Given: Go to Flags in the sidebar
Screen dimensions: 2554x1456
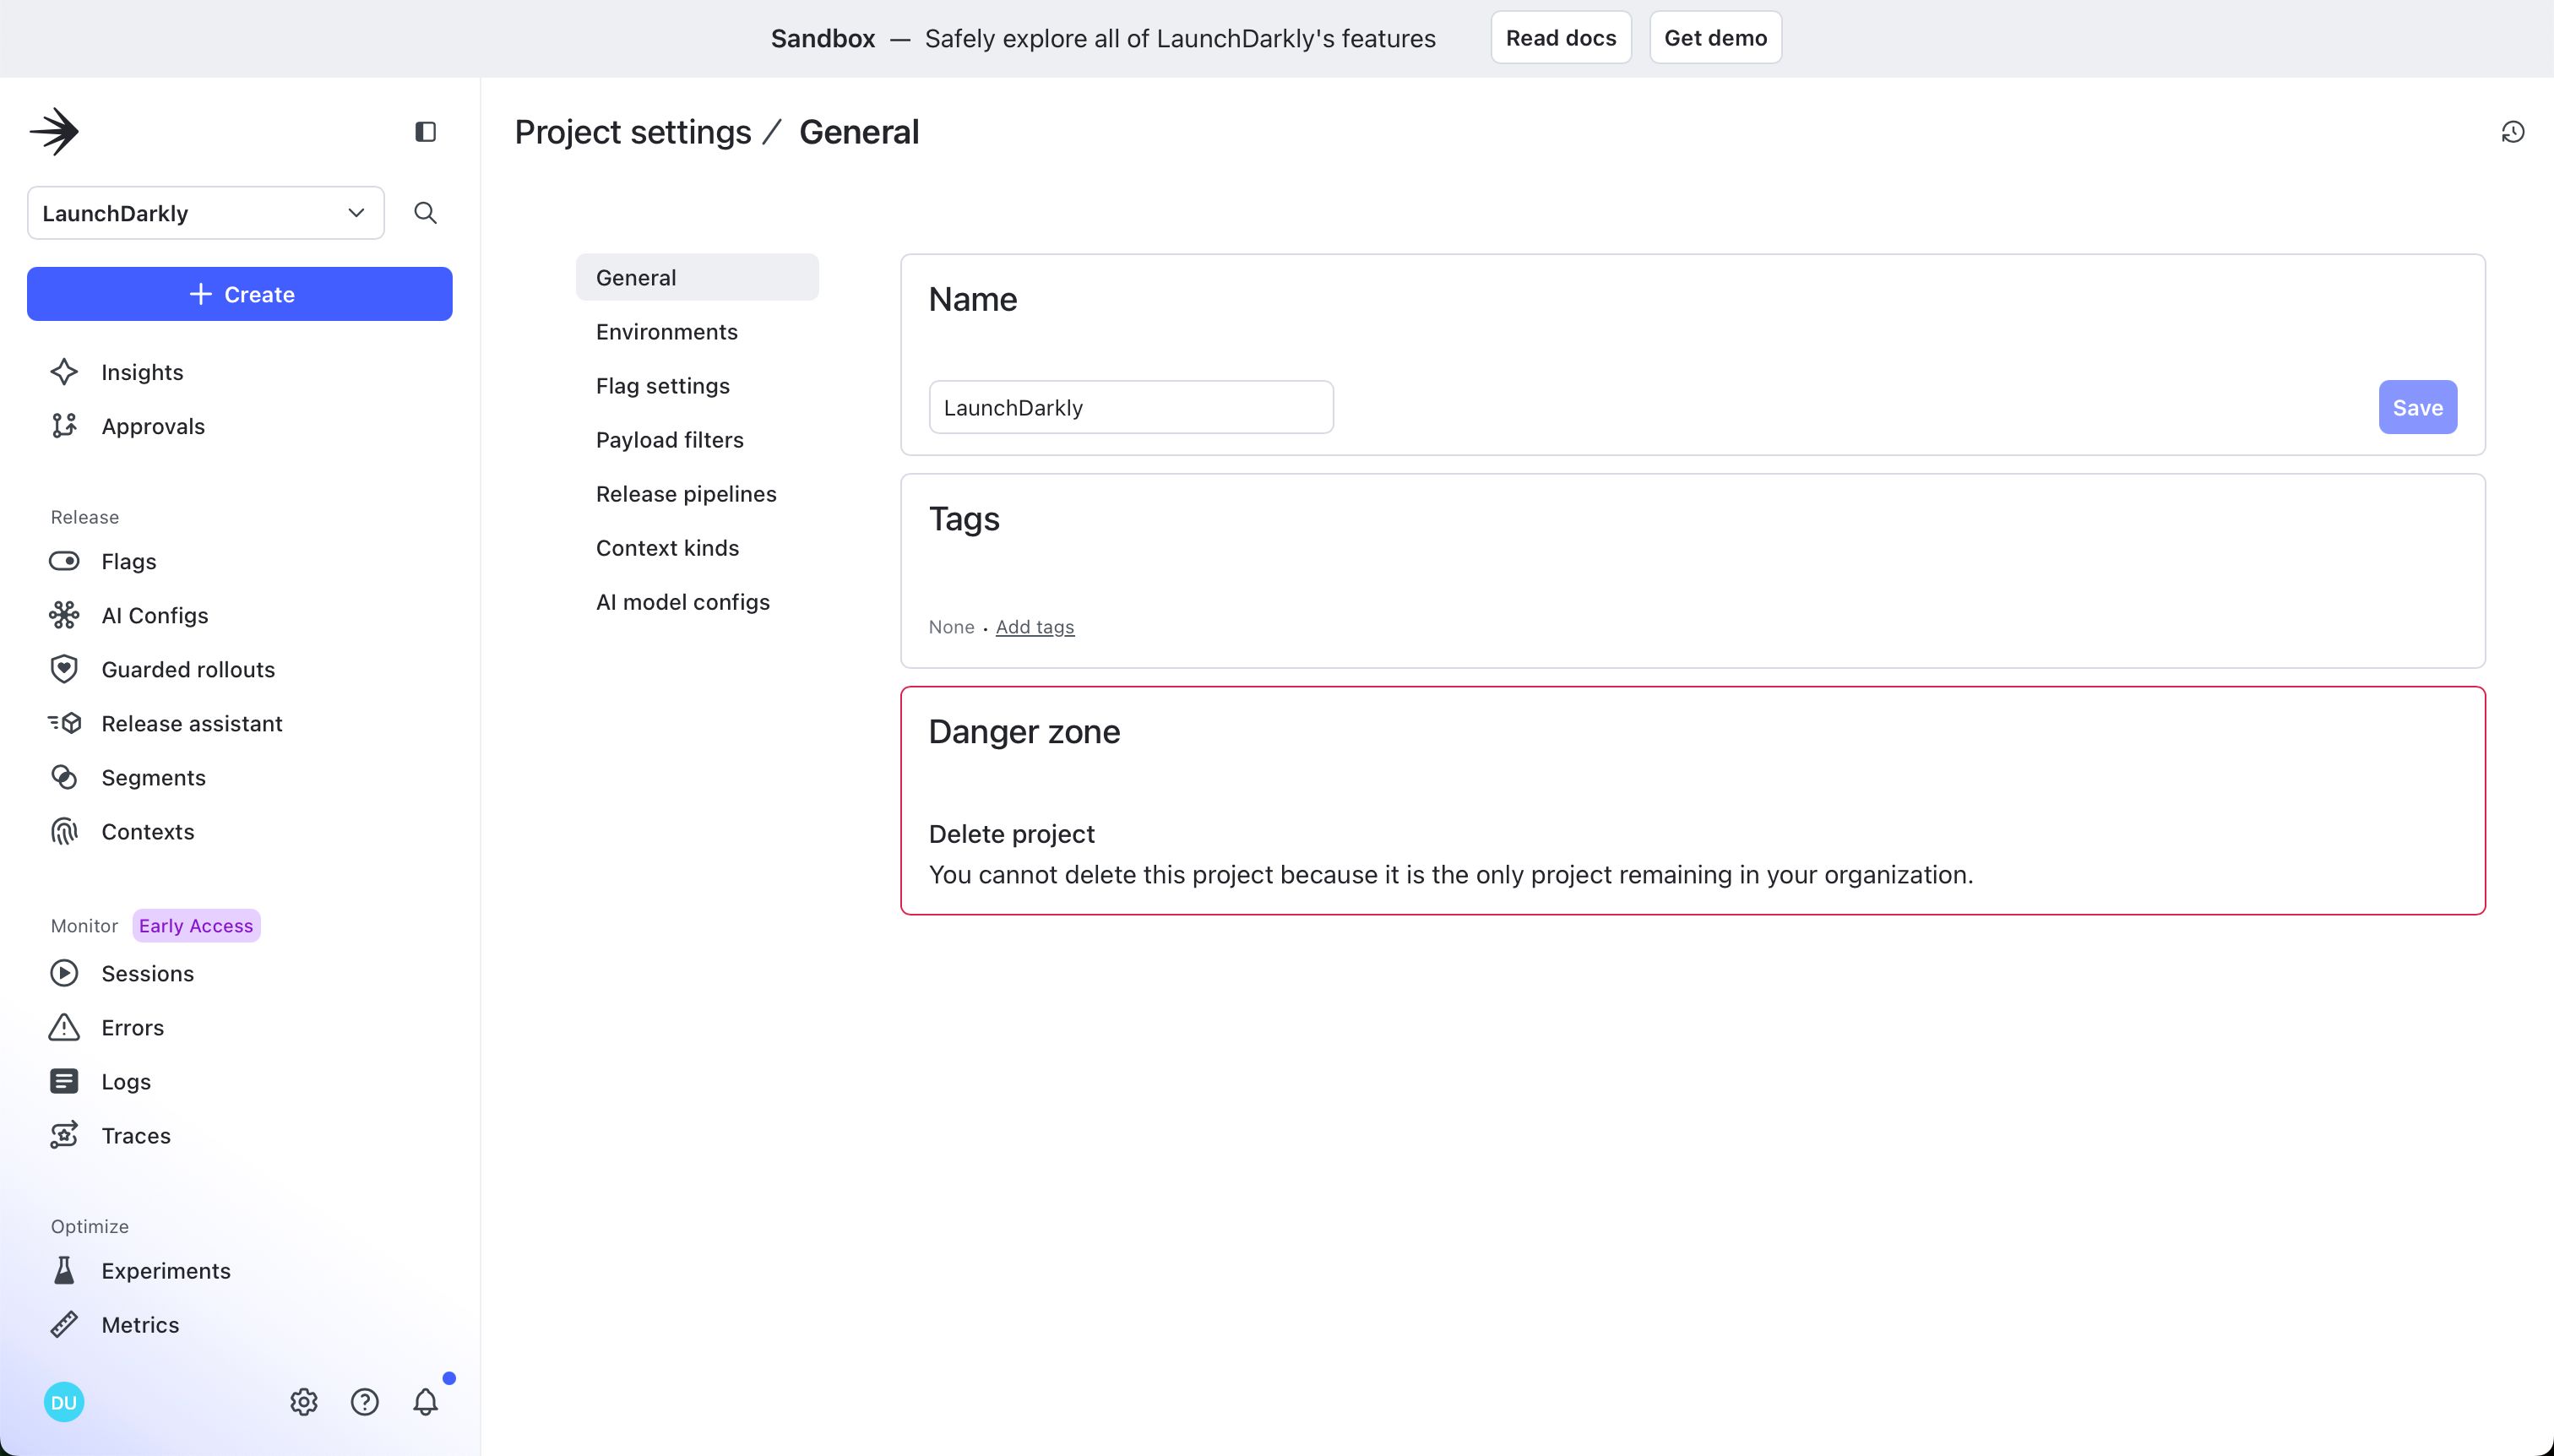Looking at the screenshot, I should (129, 561).
